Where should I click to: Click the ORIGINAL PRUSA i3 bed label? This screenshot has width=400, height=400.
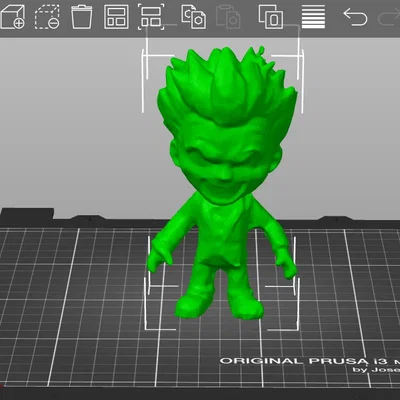tap(309, 361)
